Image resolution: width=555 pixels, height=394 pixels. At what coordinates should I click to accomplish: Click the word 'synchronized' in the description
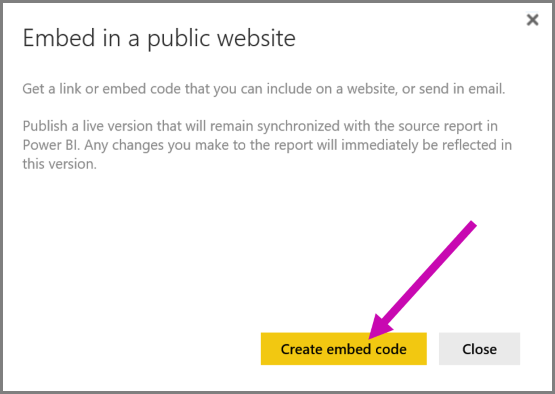(298, 126)
